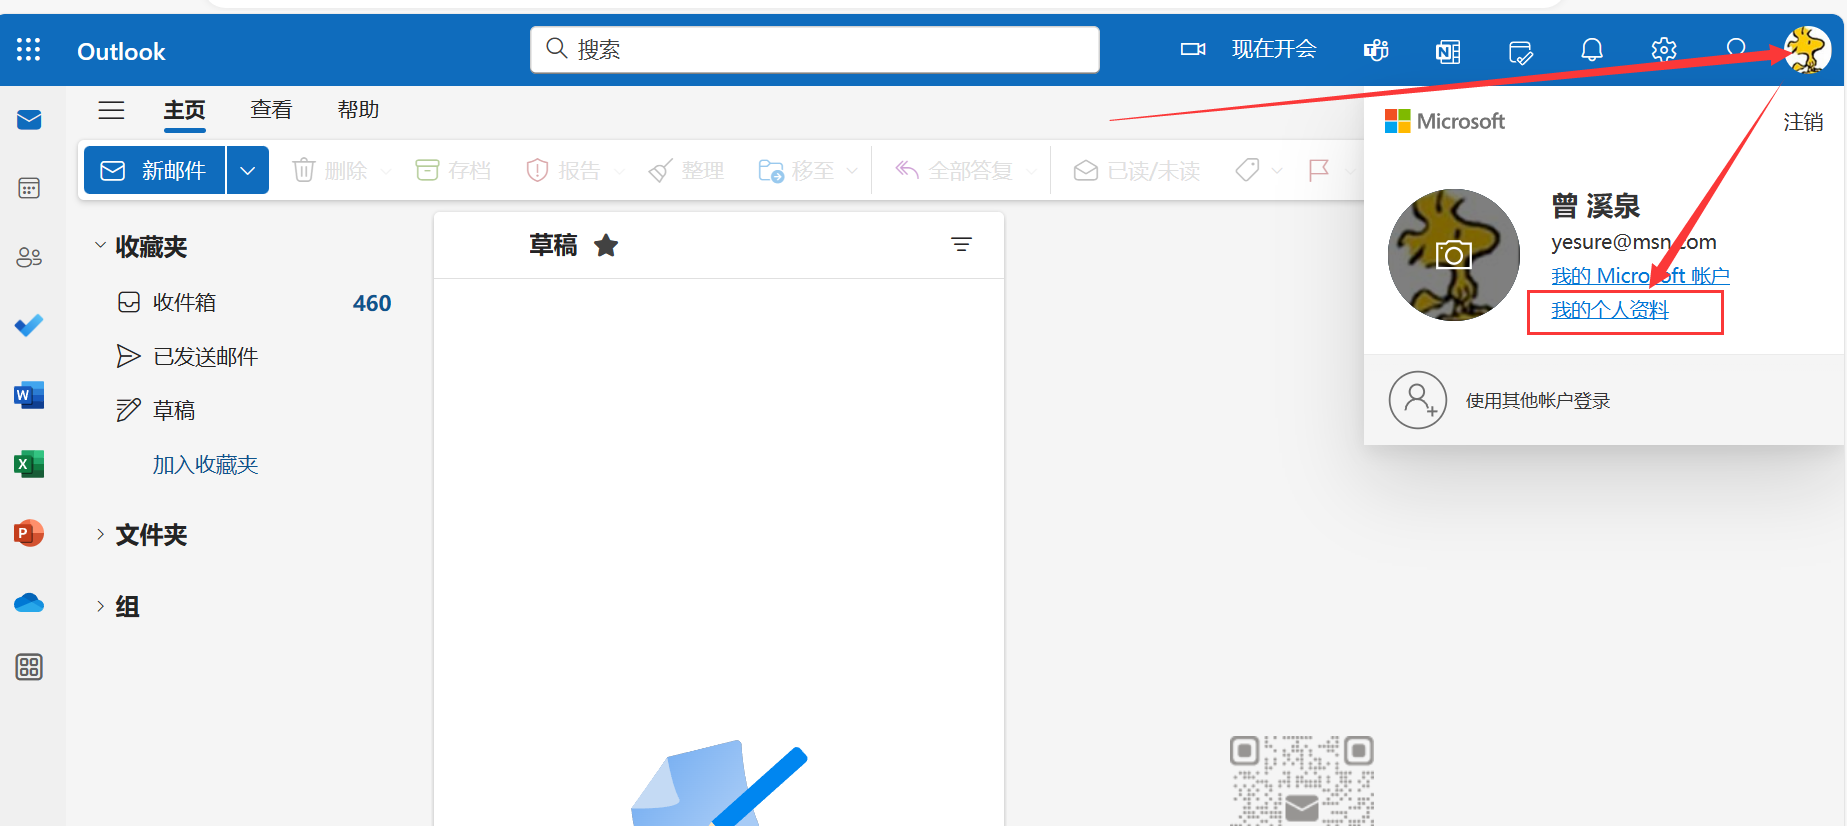Viewport: 1847px width, 826px height.
Task: Open the To Do checkmark app
Action: coord(29,326)
